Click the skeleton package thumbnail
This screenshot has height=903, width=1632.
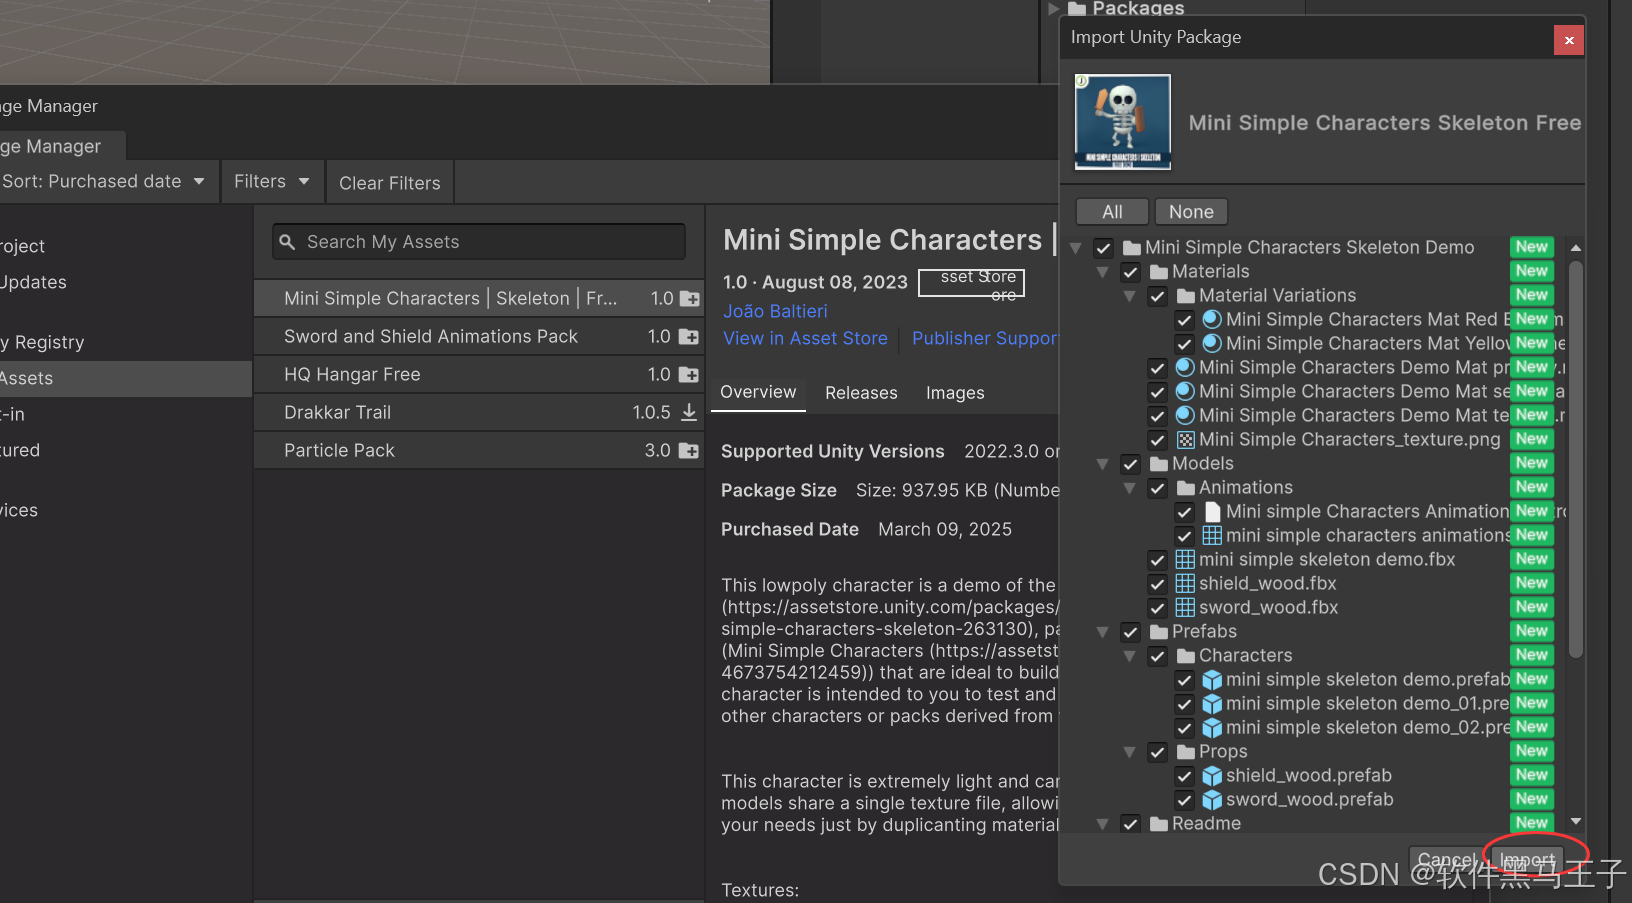click(x=1122, y=122)
